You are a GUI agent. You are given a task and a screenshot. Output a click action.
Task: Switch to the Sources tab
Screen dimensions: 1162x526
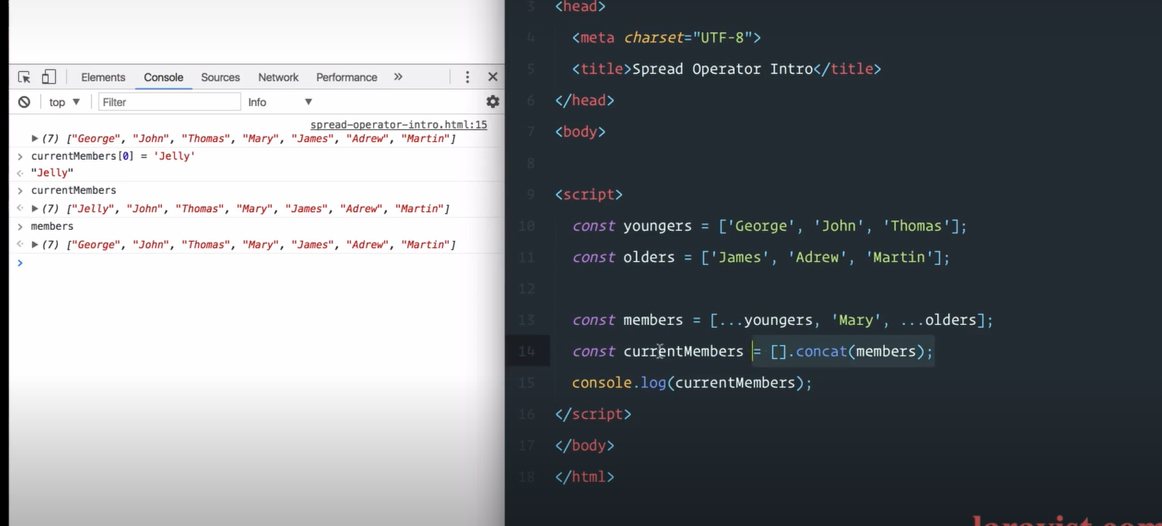pos(220,77)
